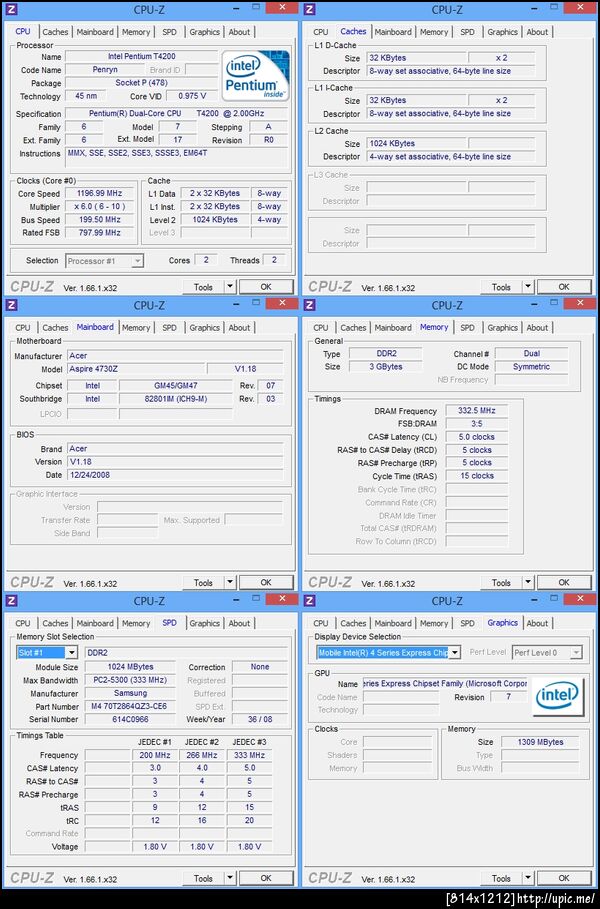Click the BIOS Date 12/24/2008 field
This screenshot has width=600, height=909.
click(x=176, y=475)
